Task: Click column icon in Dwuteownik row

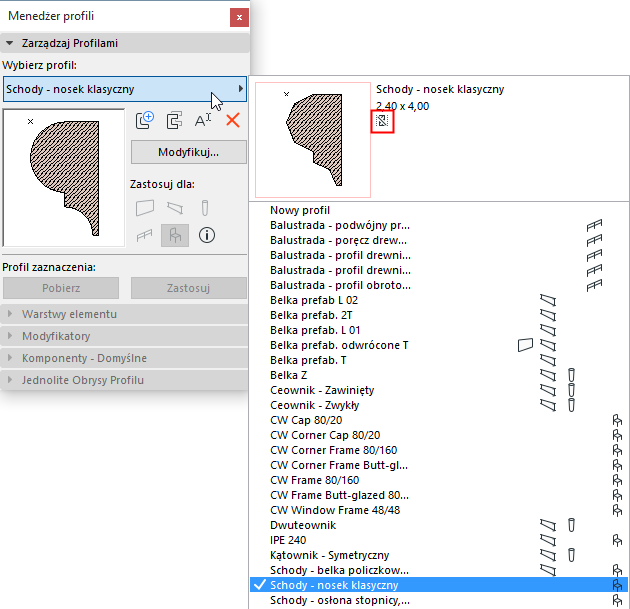Action: 571,525
